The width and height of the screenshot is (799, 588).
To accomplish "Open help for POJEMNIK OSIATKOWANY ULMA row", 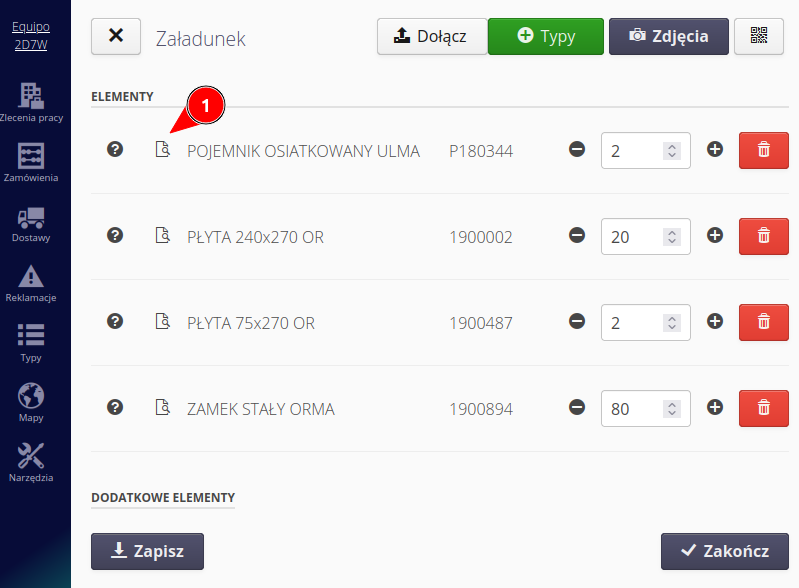I will (115, 150).
